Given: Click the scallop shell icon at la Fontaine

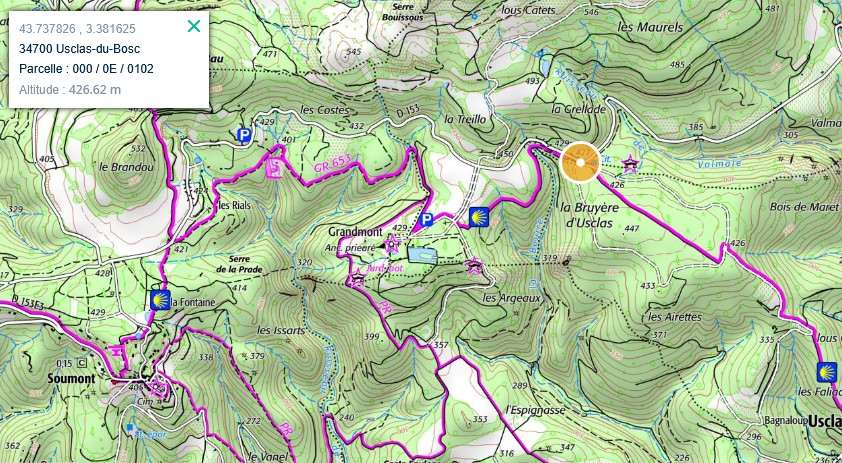Looking at the screenshot, I should (159, 300).
